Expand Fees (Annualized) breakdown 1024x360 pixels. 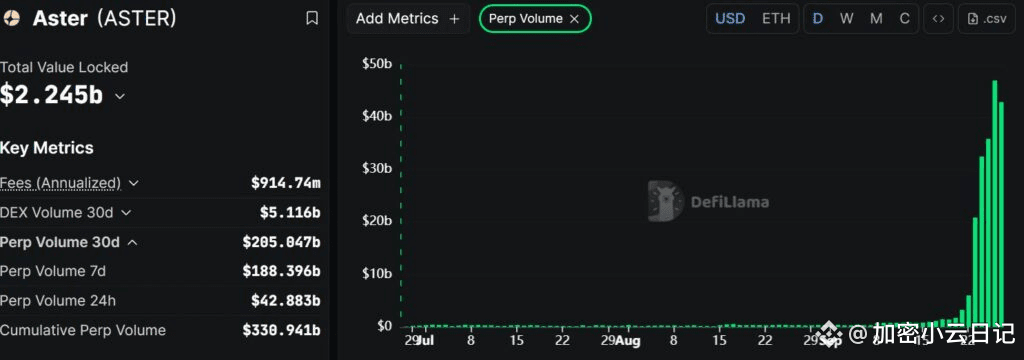(x=134, y=183)
